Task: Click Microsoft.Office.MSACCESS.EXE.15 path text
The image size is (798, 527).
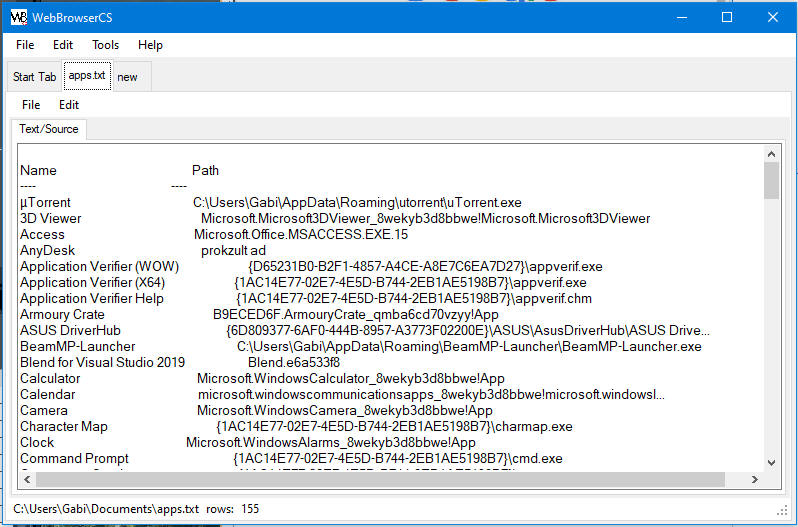Action: click(301, 235)
